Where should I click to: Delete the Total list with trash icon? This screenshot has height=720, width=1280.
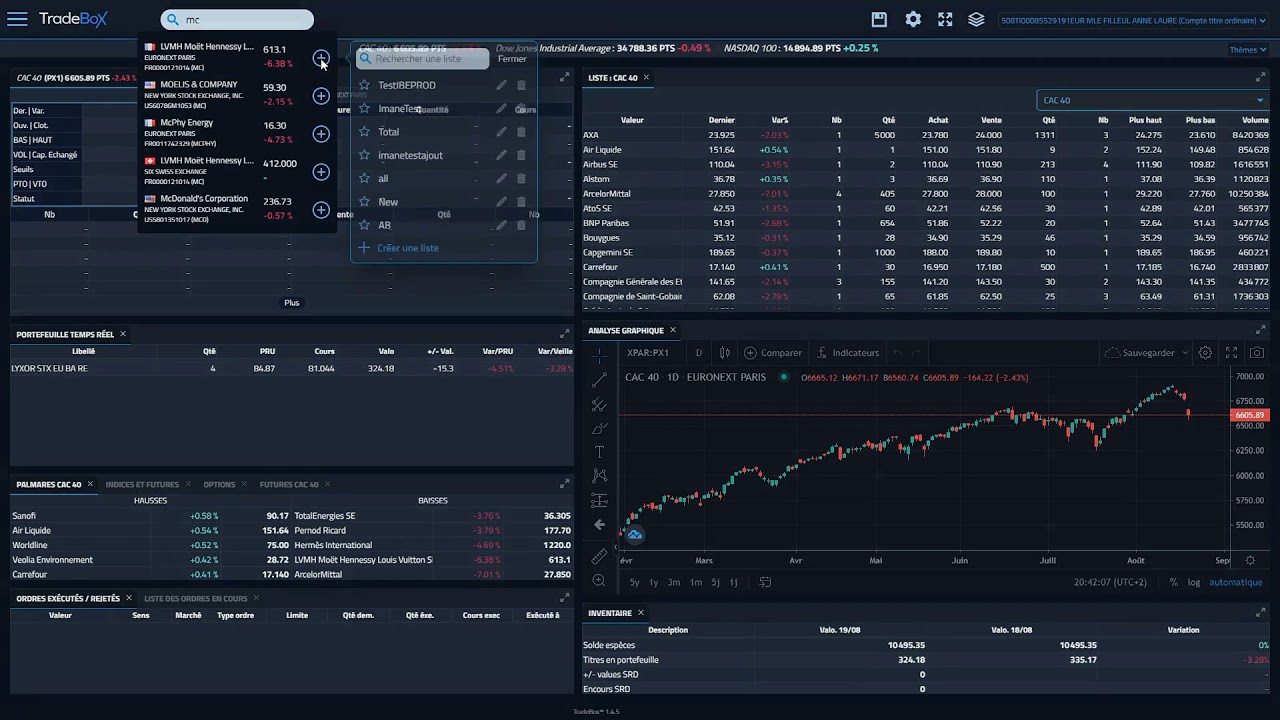coord(521,132)
